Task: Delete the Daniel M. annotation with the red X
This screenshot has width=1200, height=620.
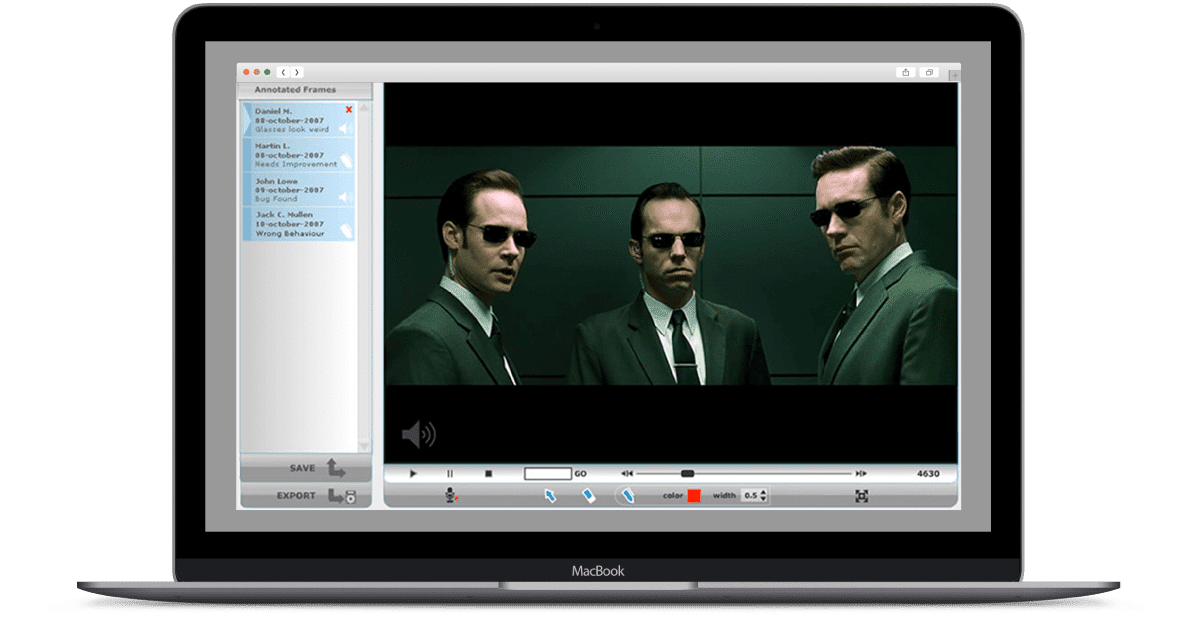Action: click(349, 110)
